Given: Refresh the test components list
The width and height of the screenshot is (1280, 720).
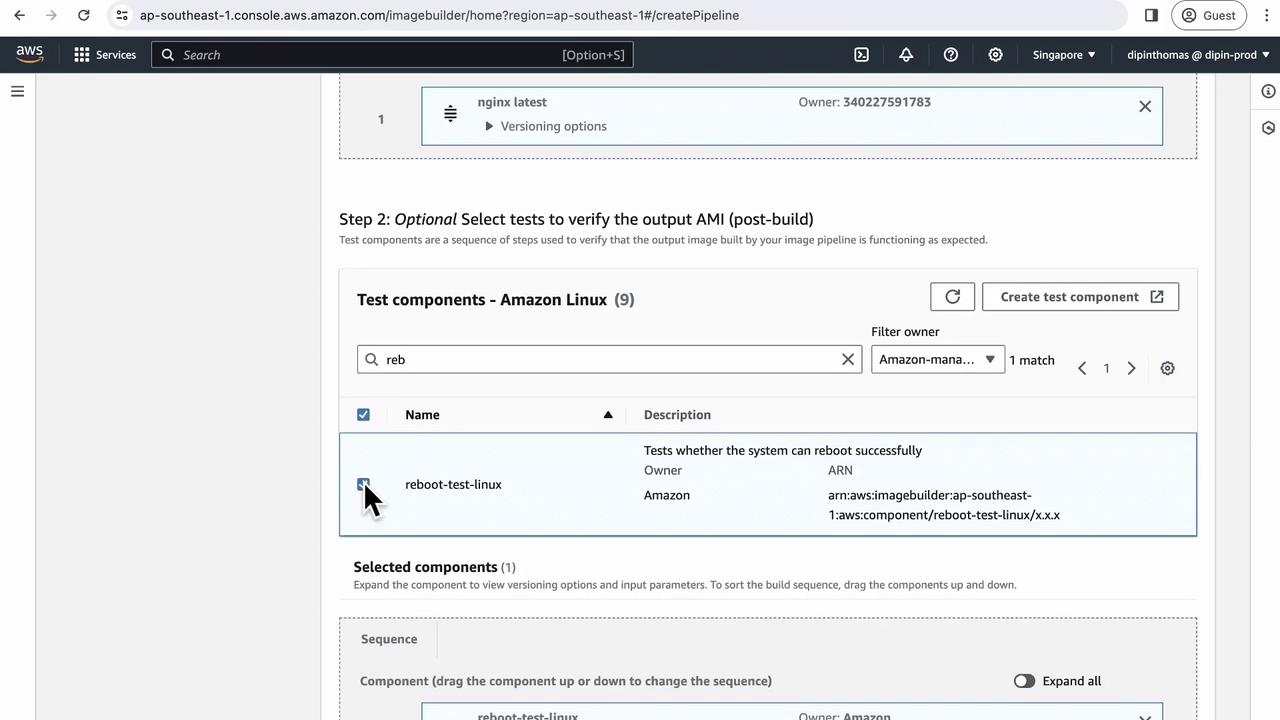Looking at the screenshot, I should [x=952, y=297].
